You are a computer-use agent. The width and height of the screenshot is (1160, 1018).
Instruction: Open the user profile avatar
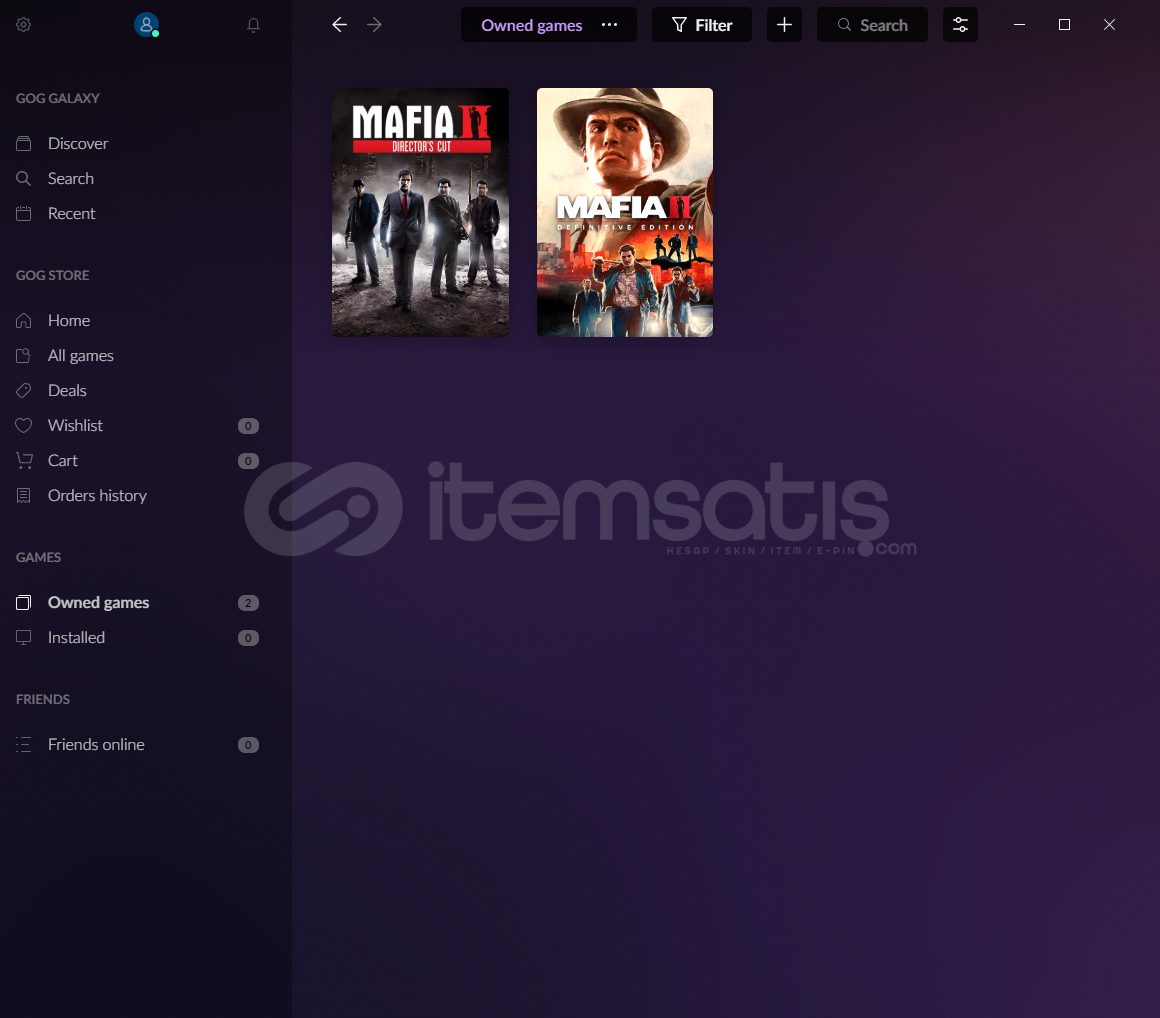coord(146,24)
